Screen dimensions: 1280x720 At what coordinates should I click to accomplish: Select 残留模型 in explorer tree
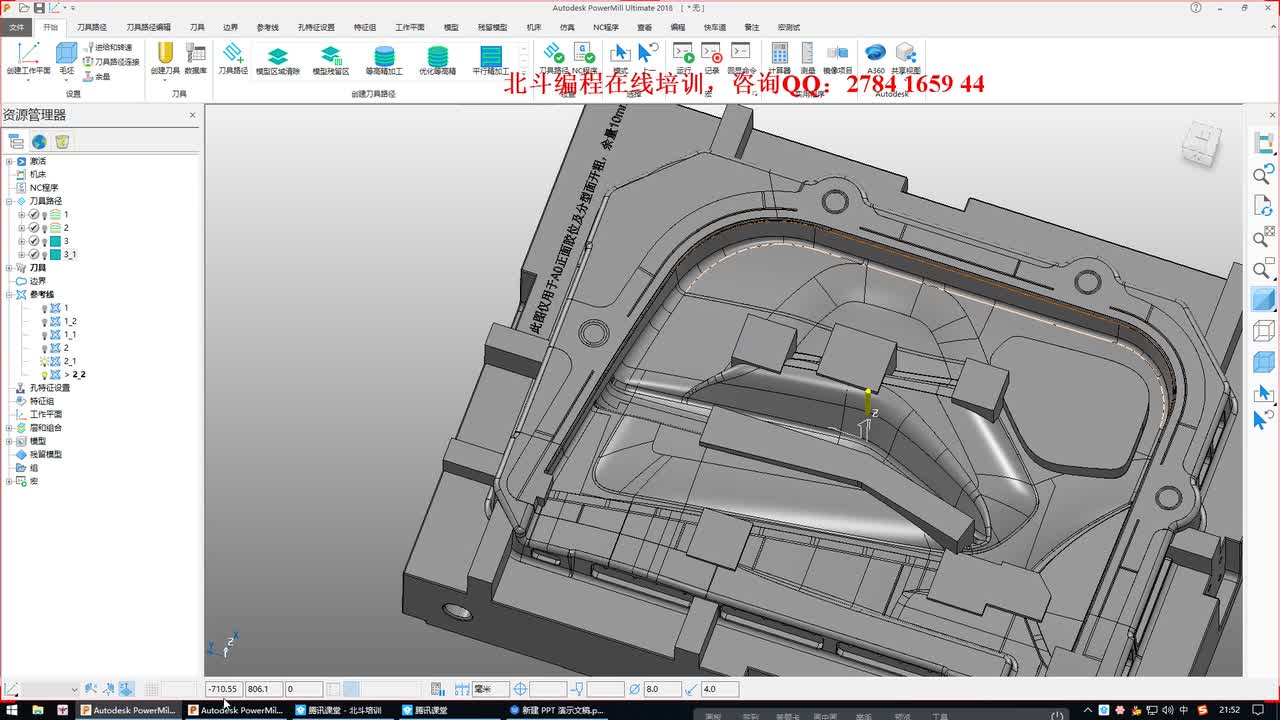(45, 455)
